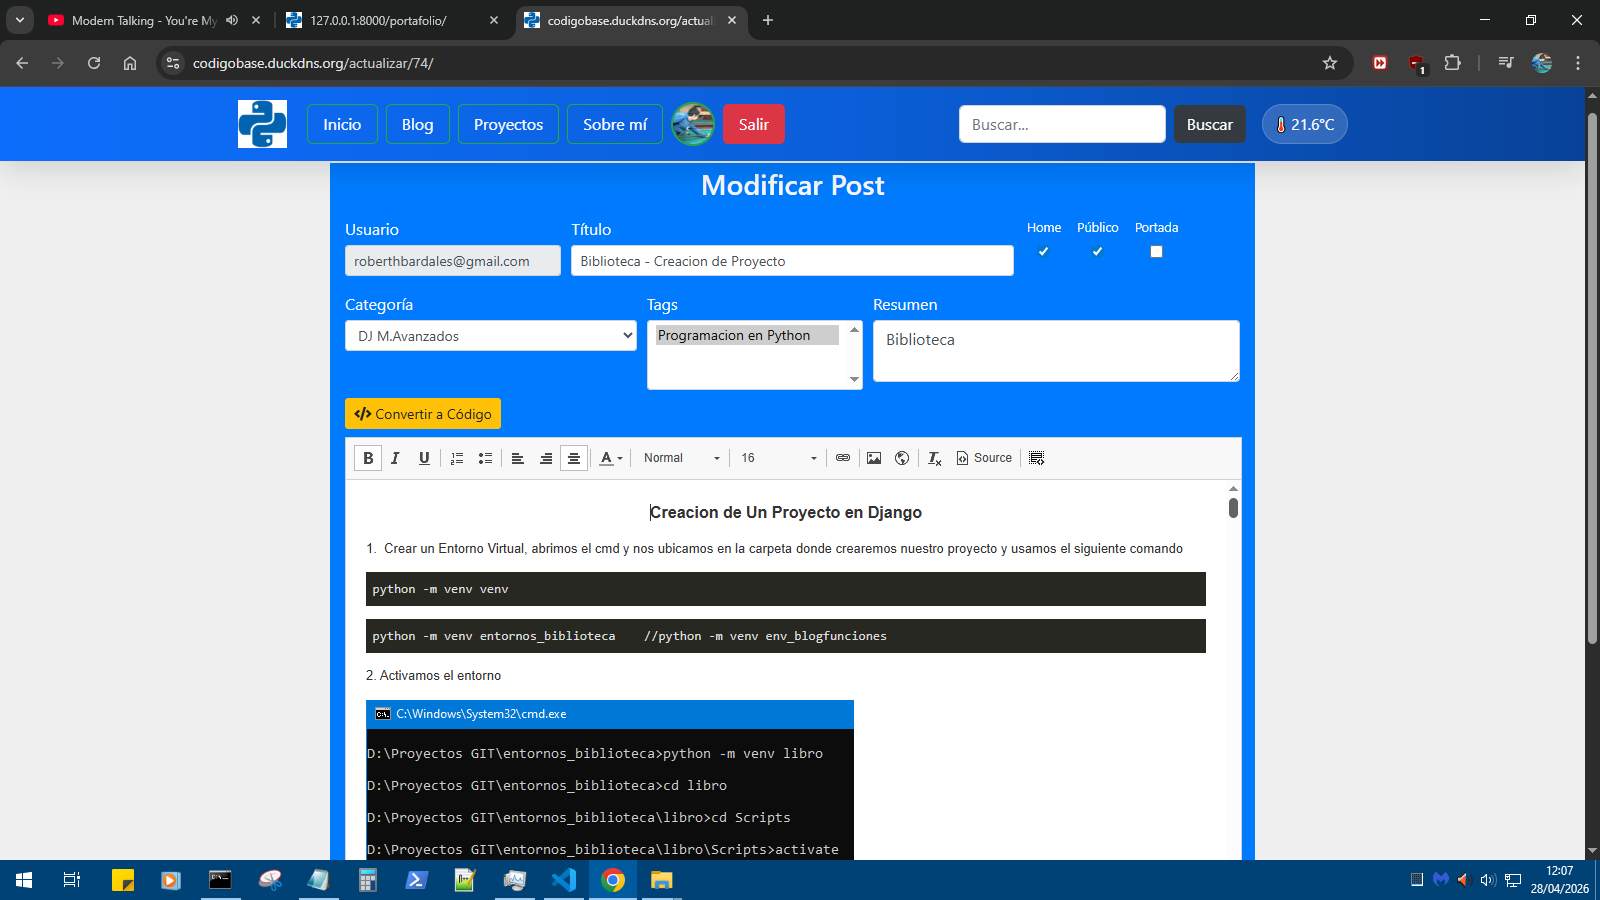The image size is (1600, 900).
Task: Uncheck the Home checkbox
Action: click(1043, 252)
